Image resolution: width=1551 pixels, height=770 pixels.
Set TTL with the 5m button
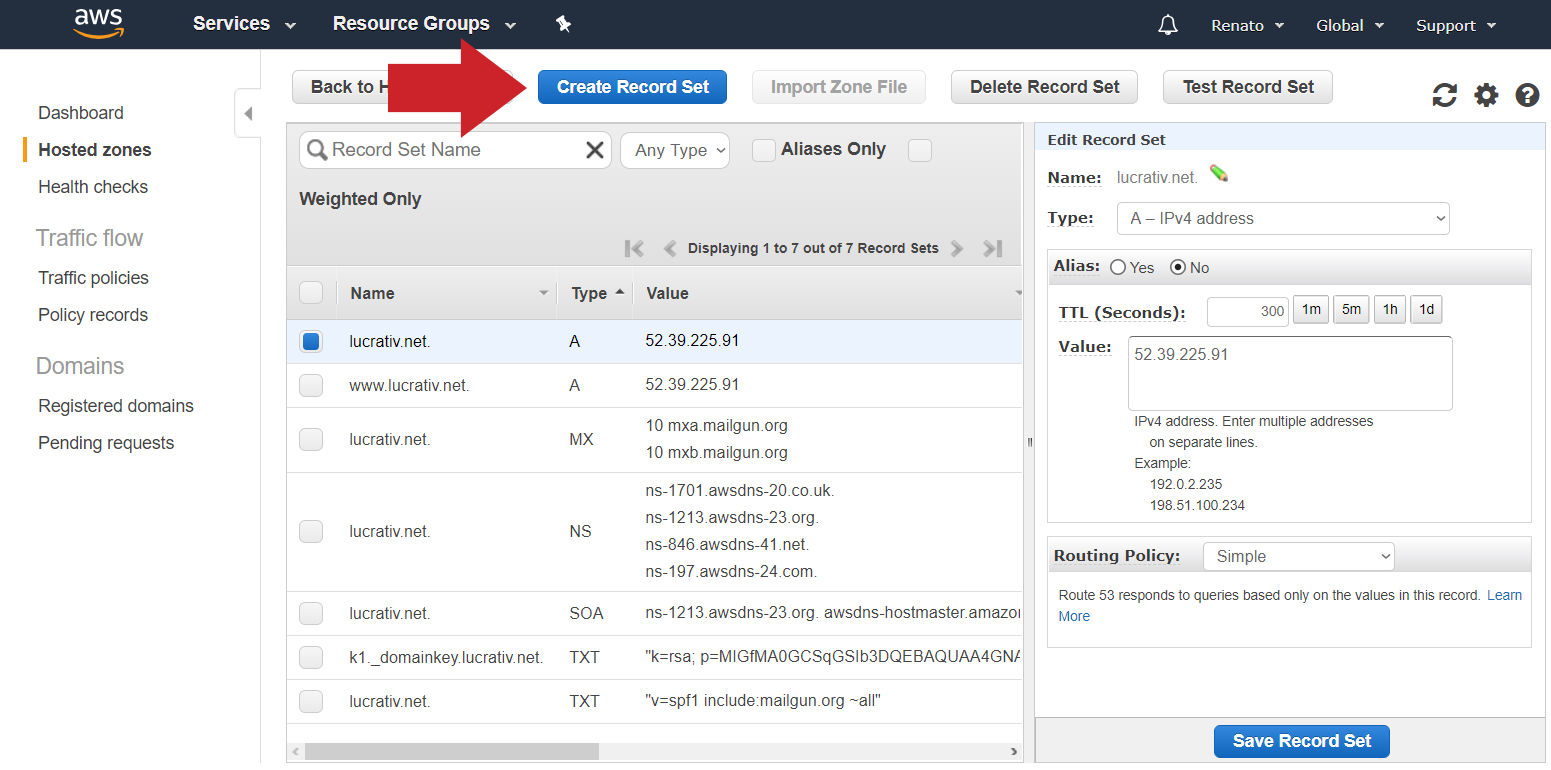pos(1351,310)
